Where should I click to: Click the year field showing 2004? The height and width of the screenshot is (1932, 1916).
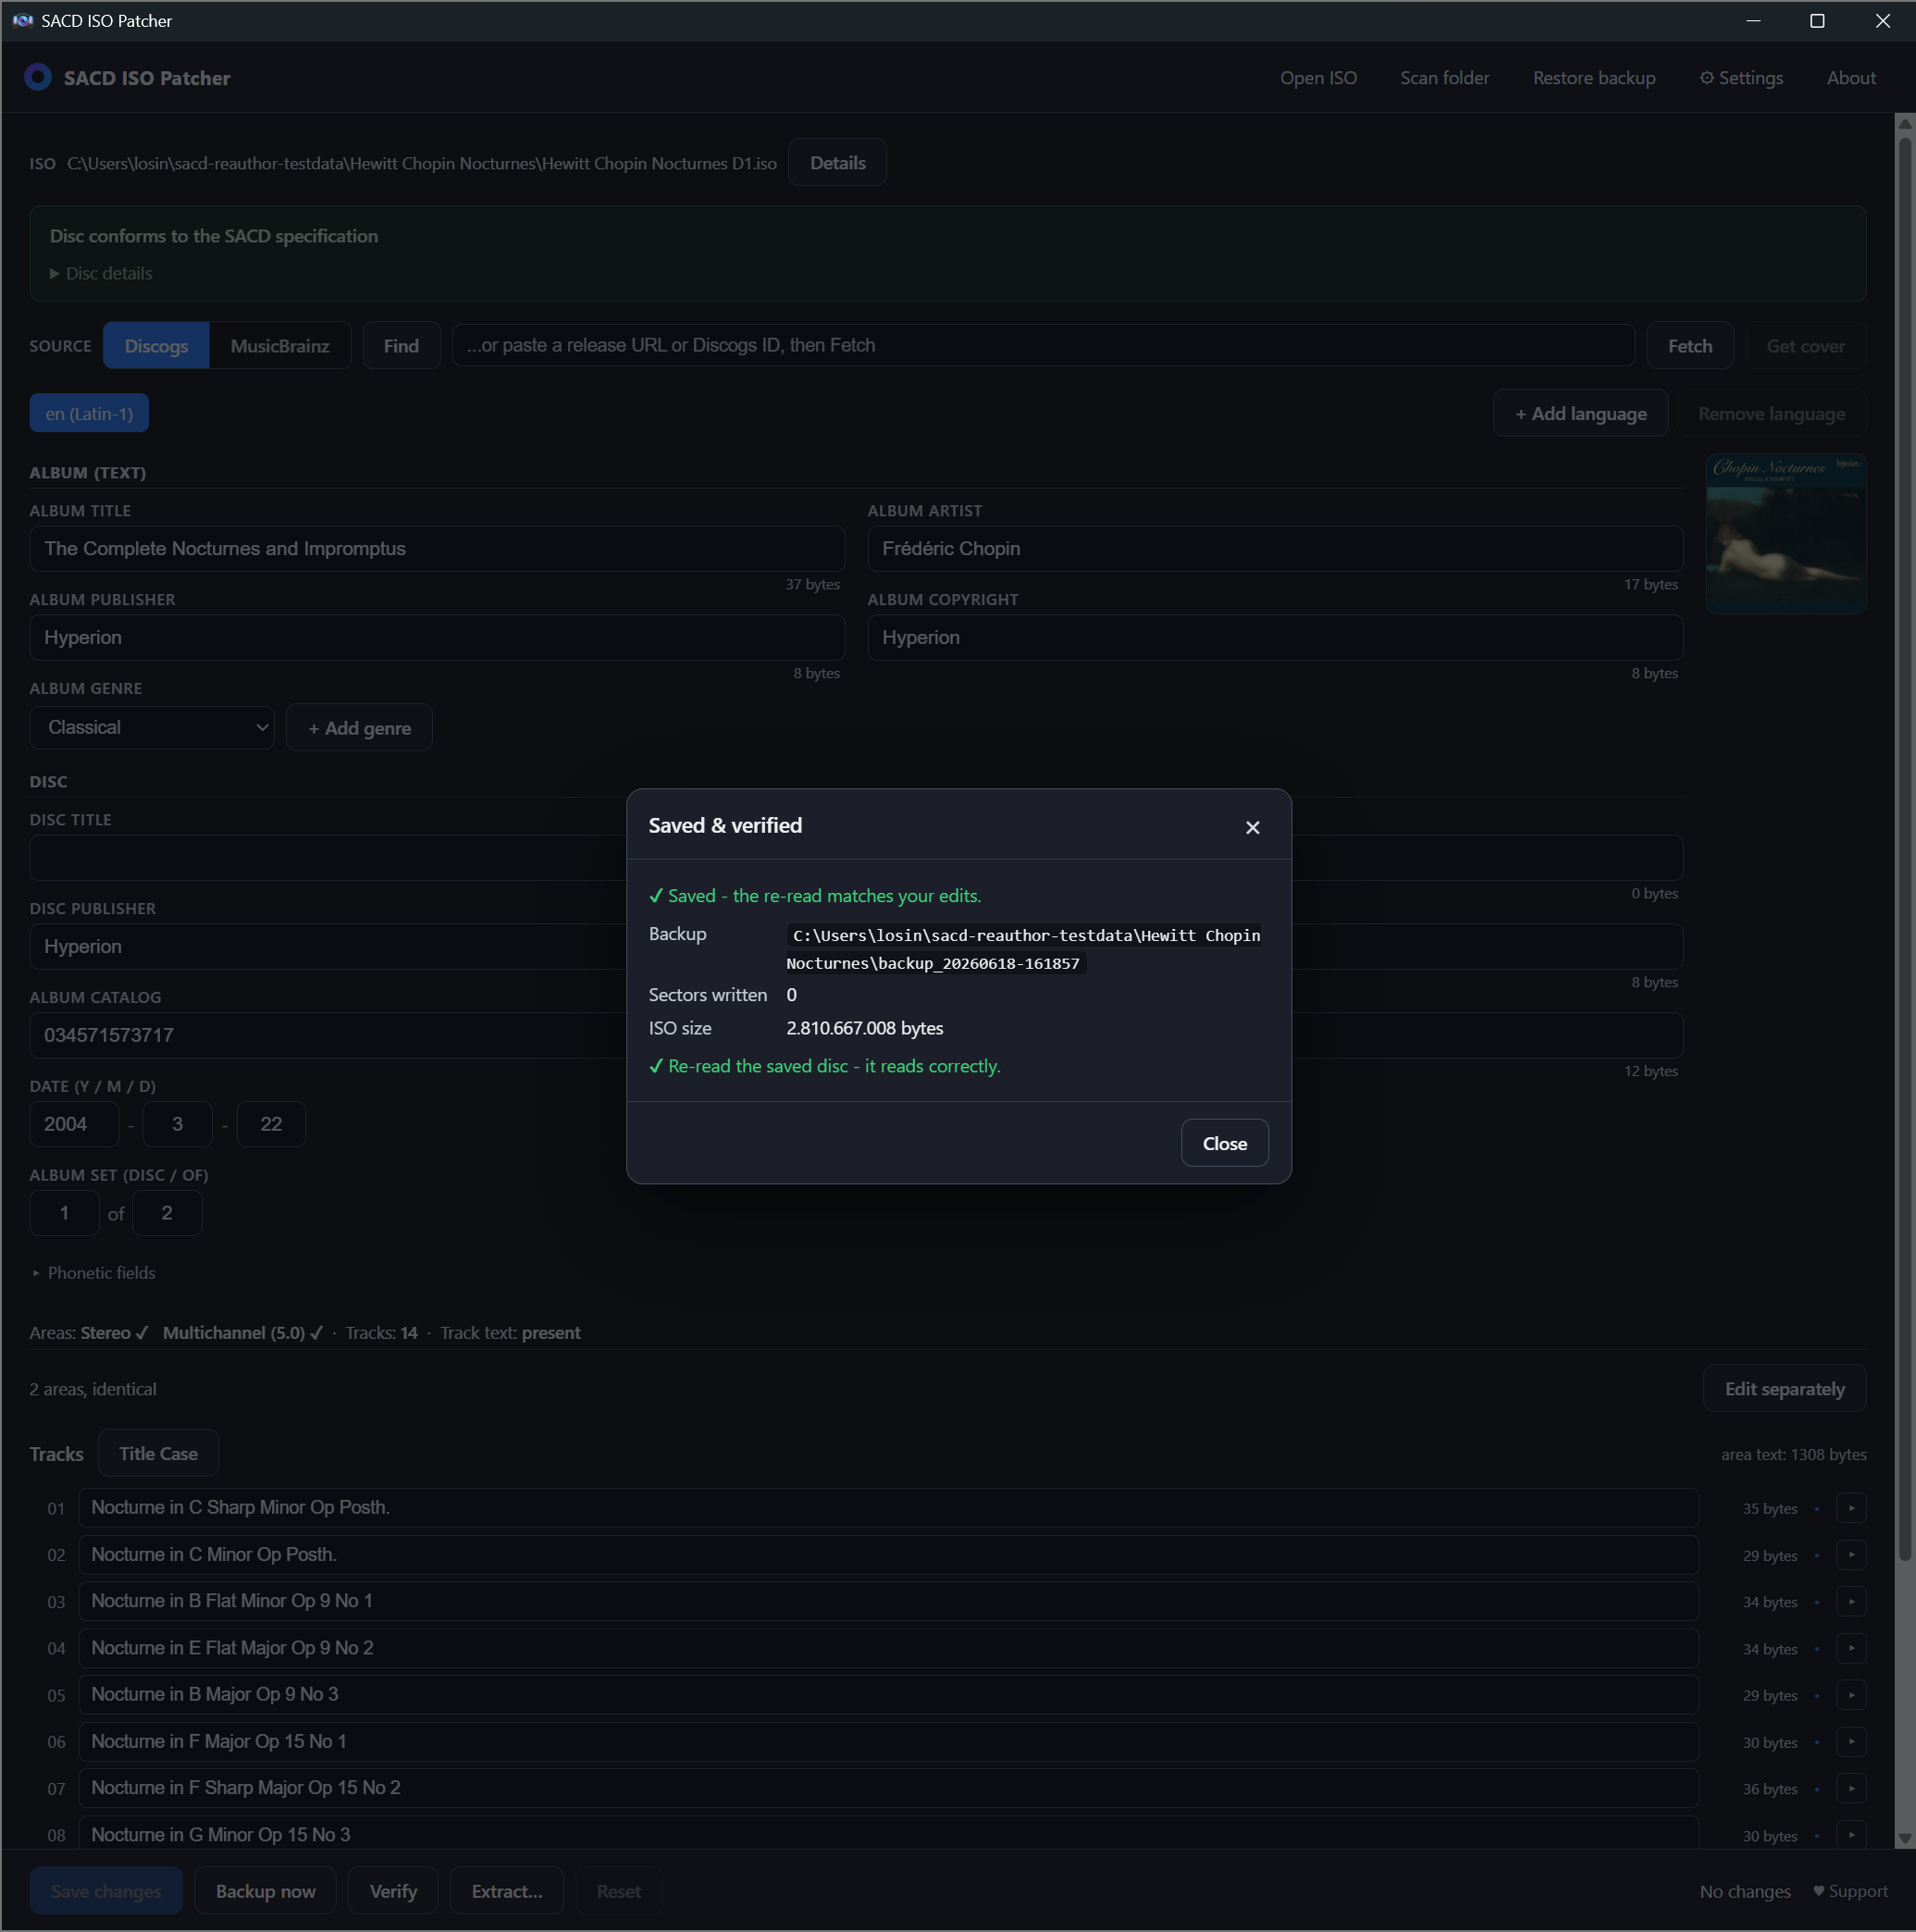(x=74, y=1124)
